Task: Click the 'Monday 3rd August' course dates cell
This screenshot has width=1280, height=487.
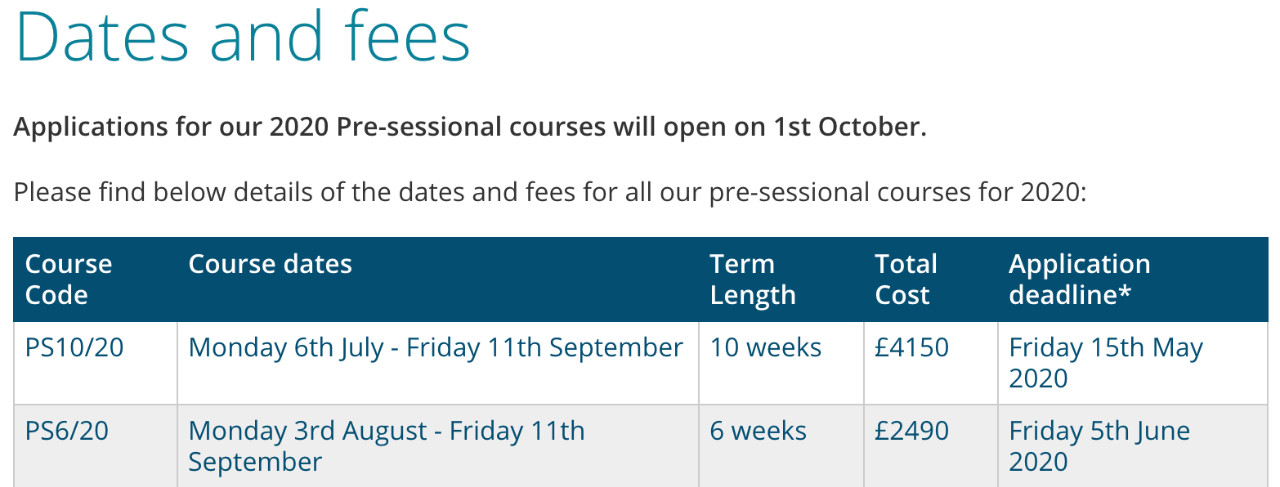Action: tap(386, 446)
